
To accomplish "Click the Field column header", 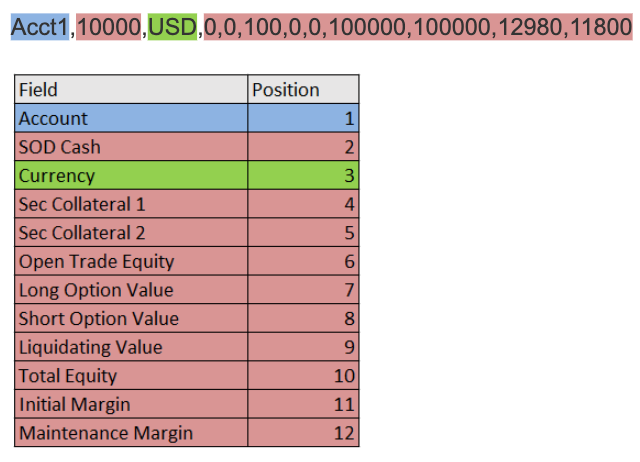I will (131, 89).
